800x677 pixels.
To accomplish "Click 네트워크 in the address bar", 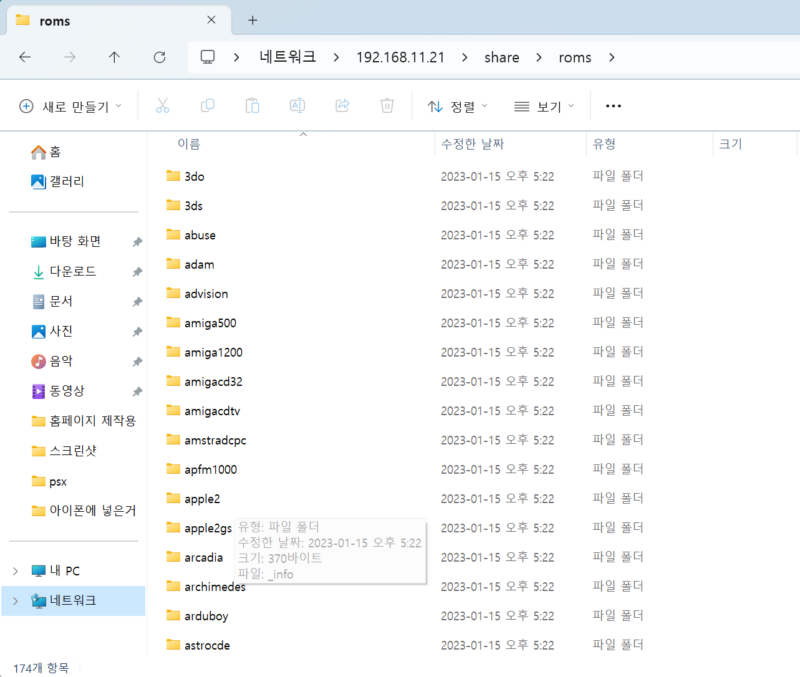I will click(x=287, y=57).
